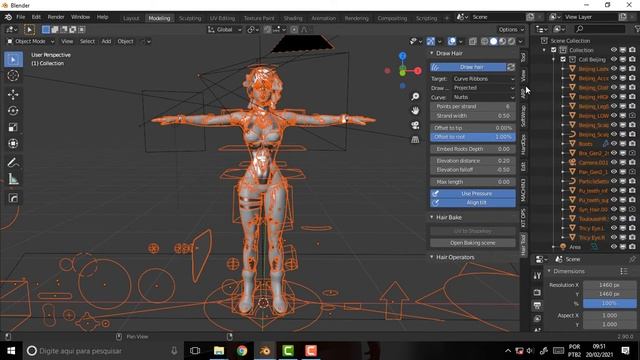The height and width of the screenshot is (360, 640).
Task: Click the proportional editing icon in the header
Action: (294, 29)
